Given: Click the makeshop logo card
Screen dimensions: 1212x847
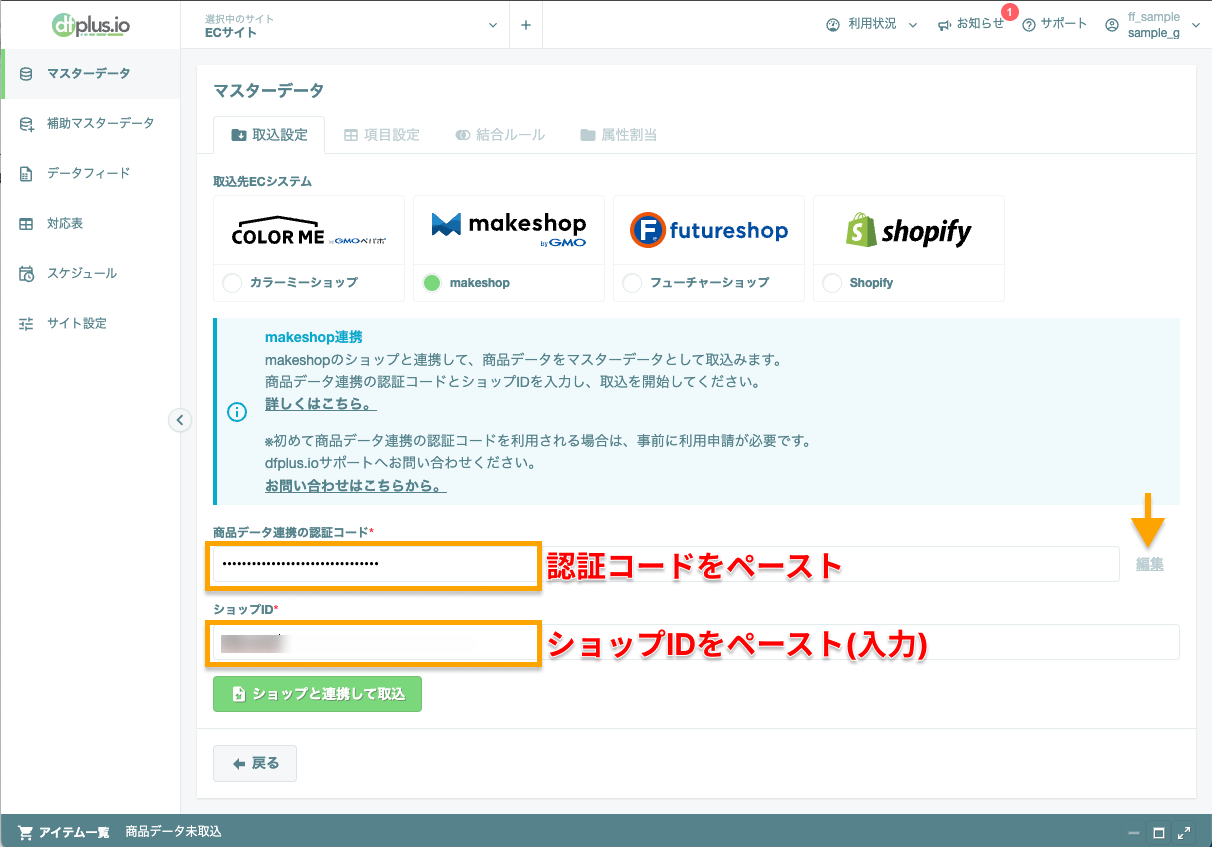Looking at the screenshot, I should (509, 230).
